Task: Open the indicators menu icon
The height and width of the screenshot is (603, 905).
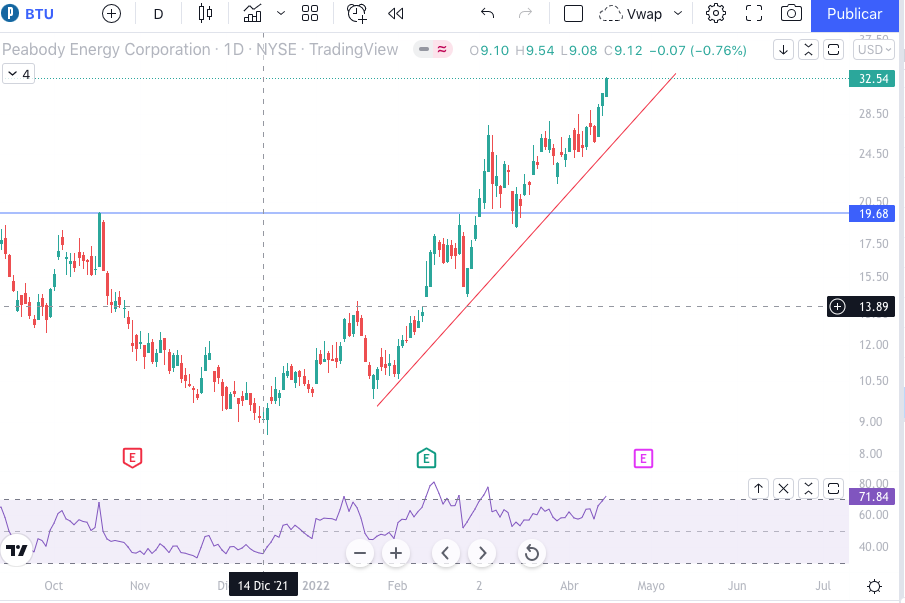Action: point(254,14)
